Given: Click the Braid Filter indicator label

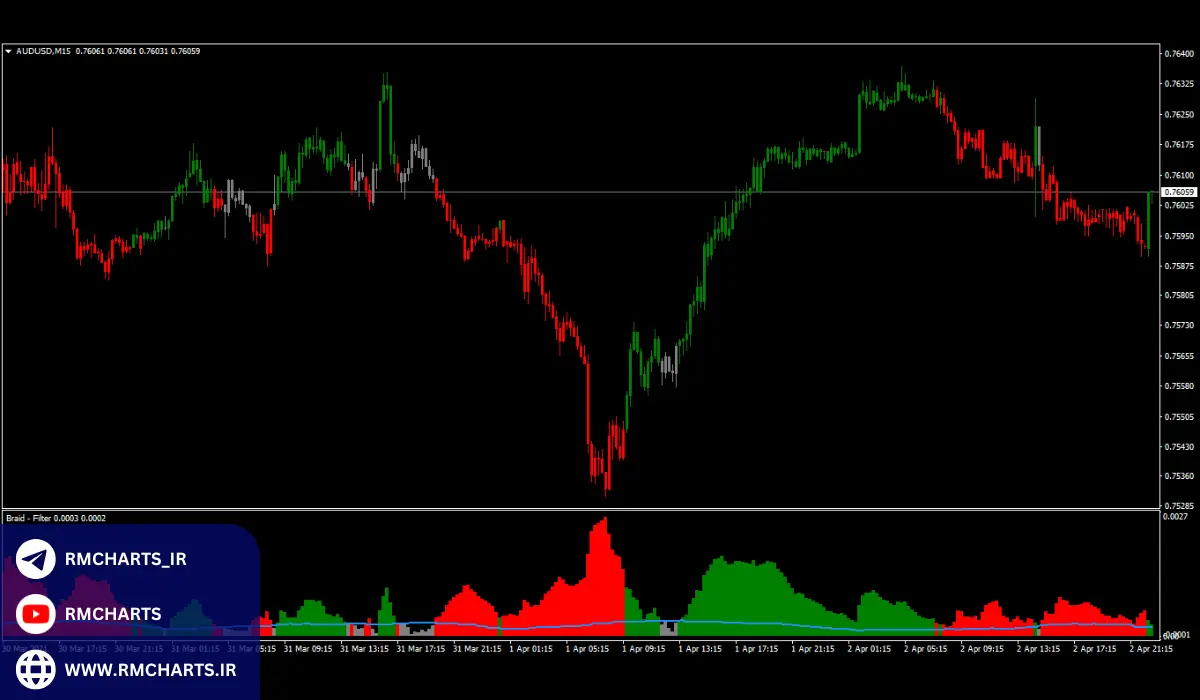Looking at the screenshot, I should tap(56, 518).
